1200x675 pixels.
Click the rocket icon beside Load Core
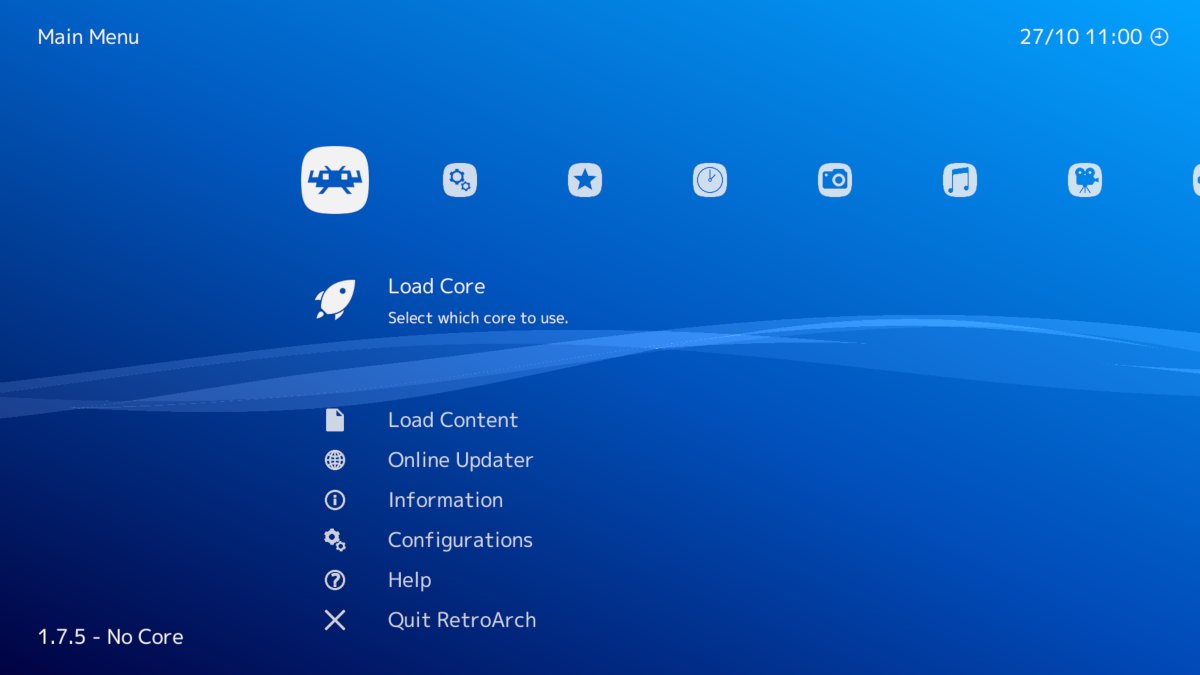coord(335,299)
